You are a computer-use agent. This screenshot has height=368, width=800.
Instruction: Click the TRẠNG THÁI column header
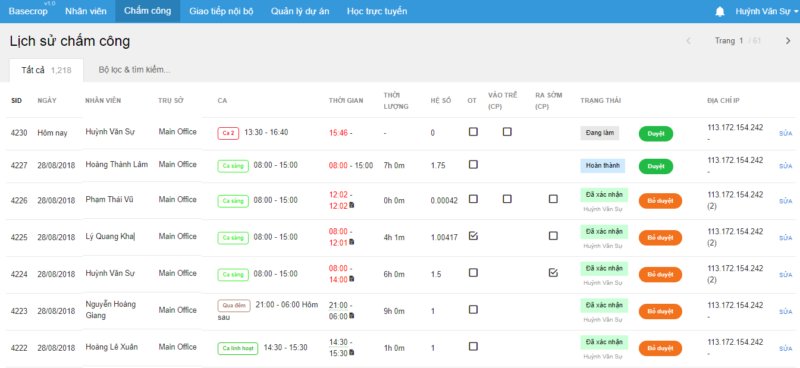601,101
